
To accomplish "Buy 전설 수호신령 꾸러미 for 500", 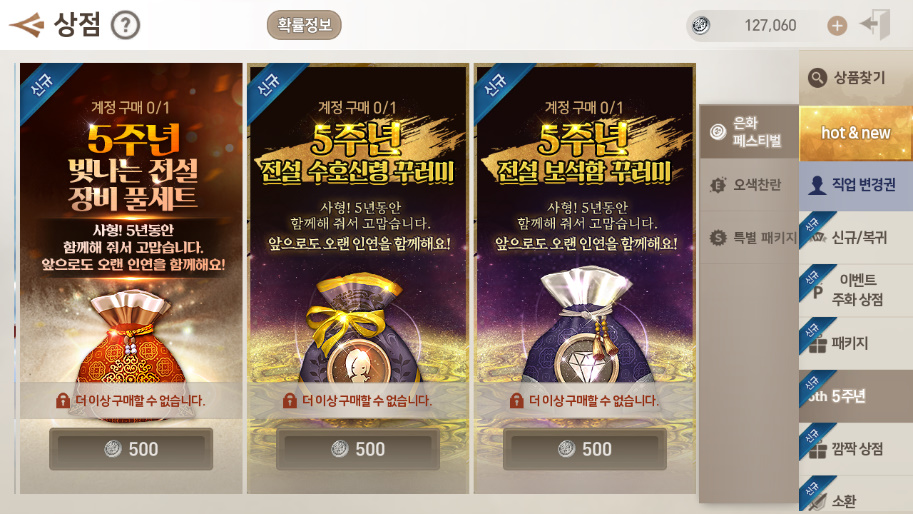I will (358, 449).
